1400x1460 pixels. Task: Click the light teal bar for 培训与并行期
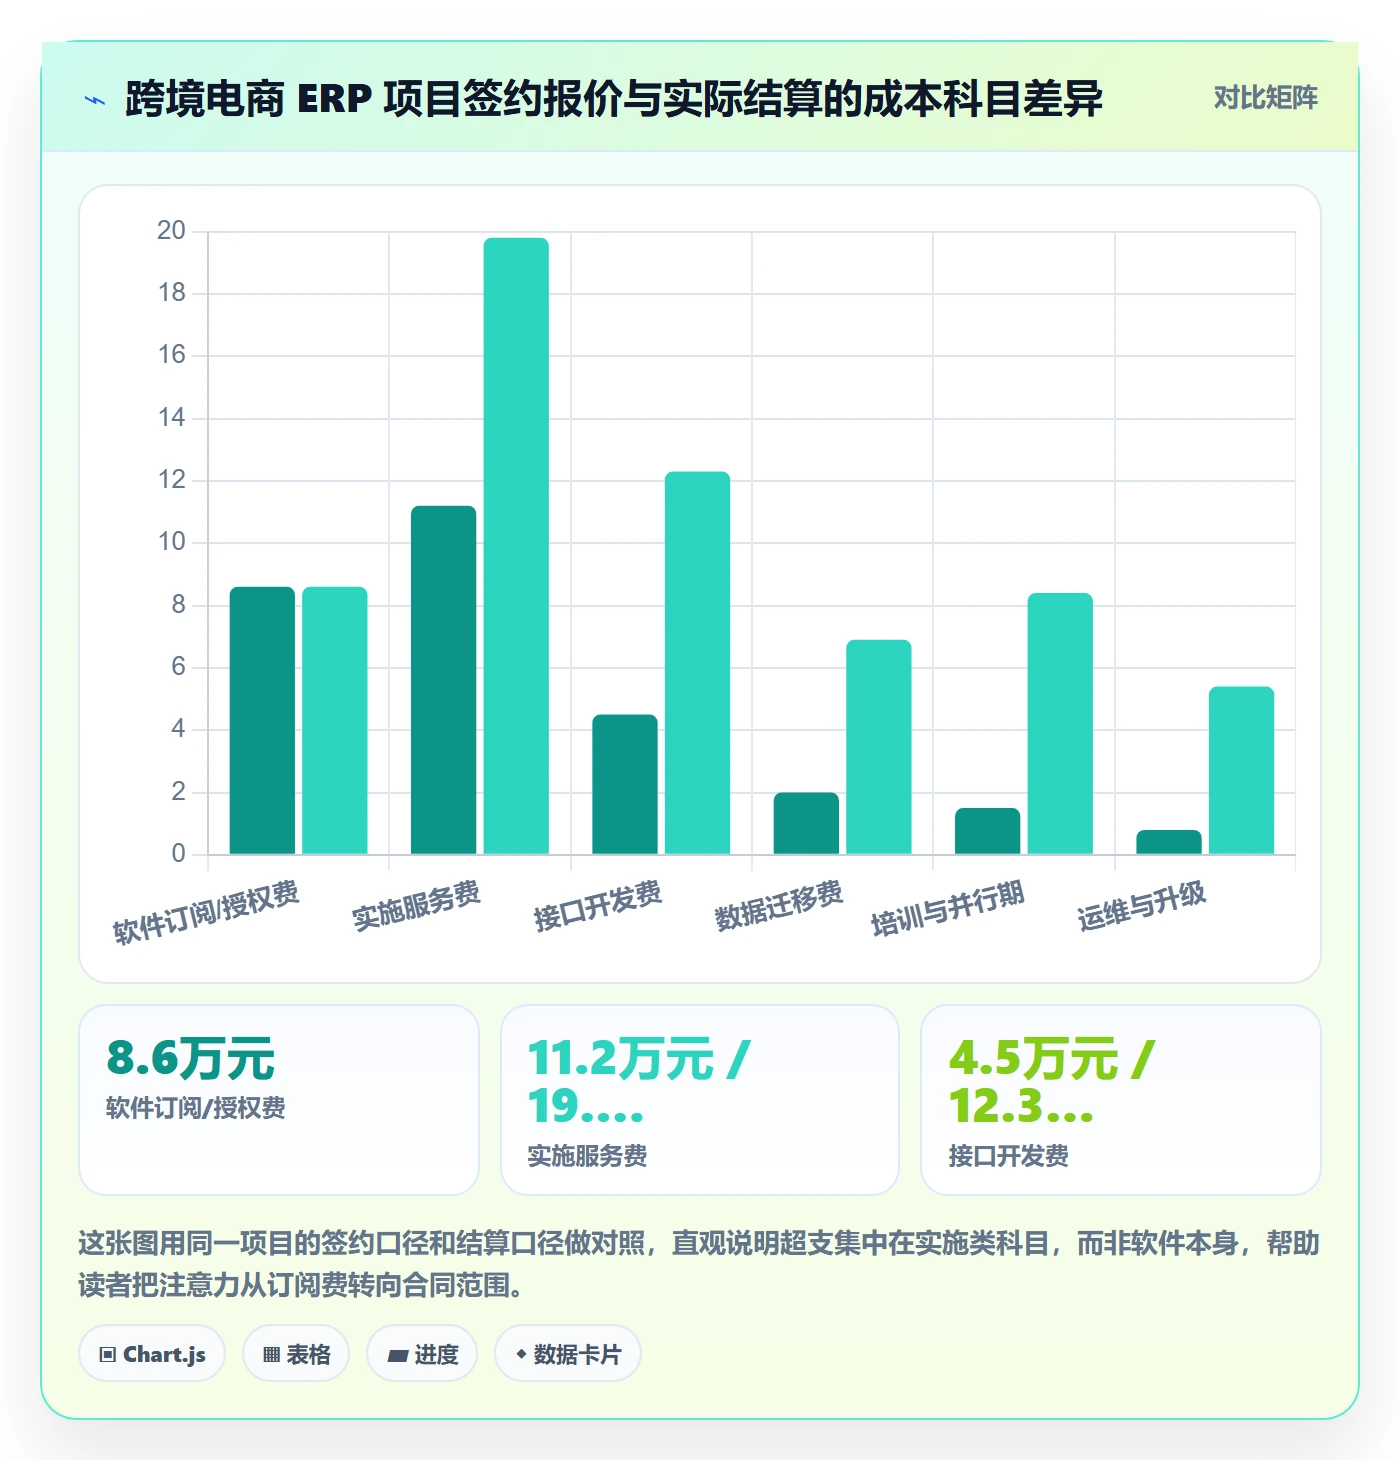click(x=1060, y=724)
